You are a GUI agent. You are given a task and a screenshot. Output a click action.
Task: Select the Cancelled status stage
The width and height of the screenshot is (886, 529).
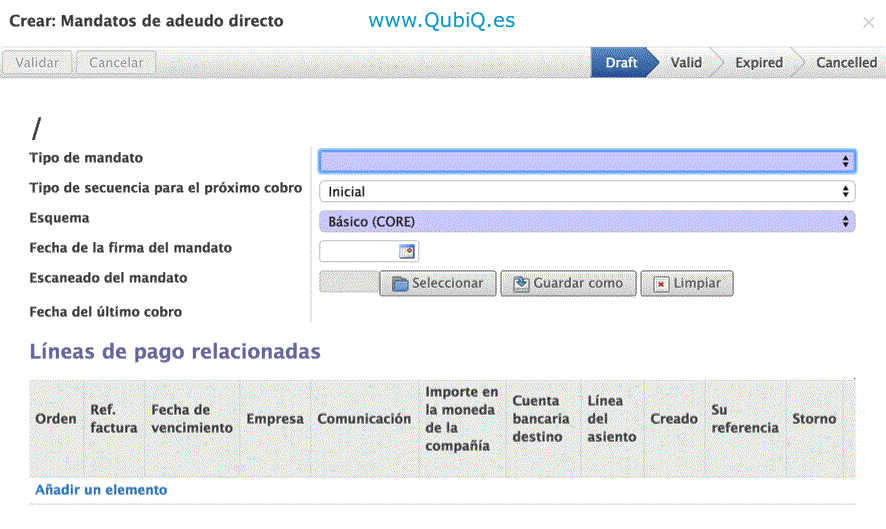click(x=846, y=62)
